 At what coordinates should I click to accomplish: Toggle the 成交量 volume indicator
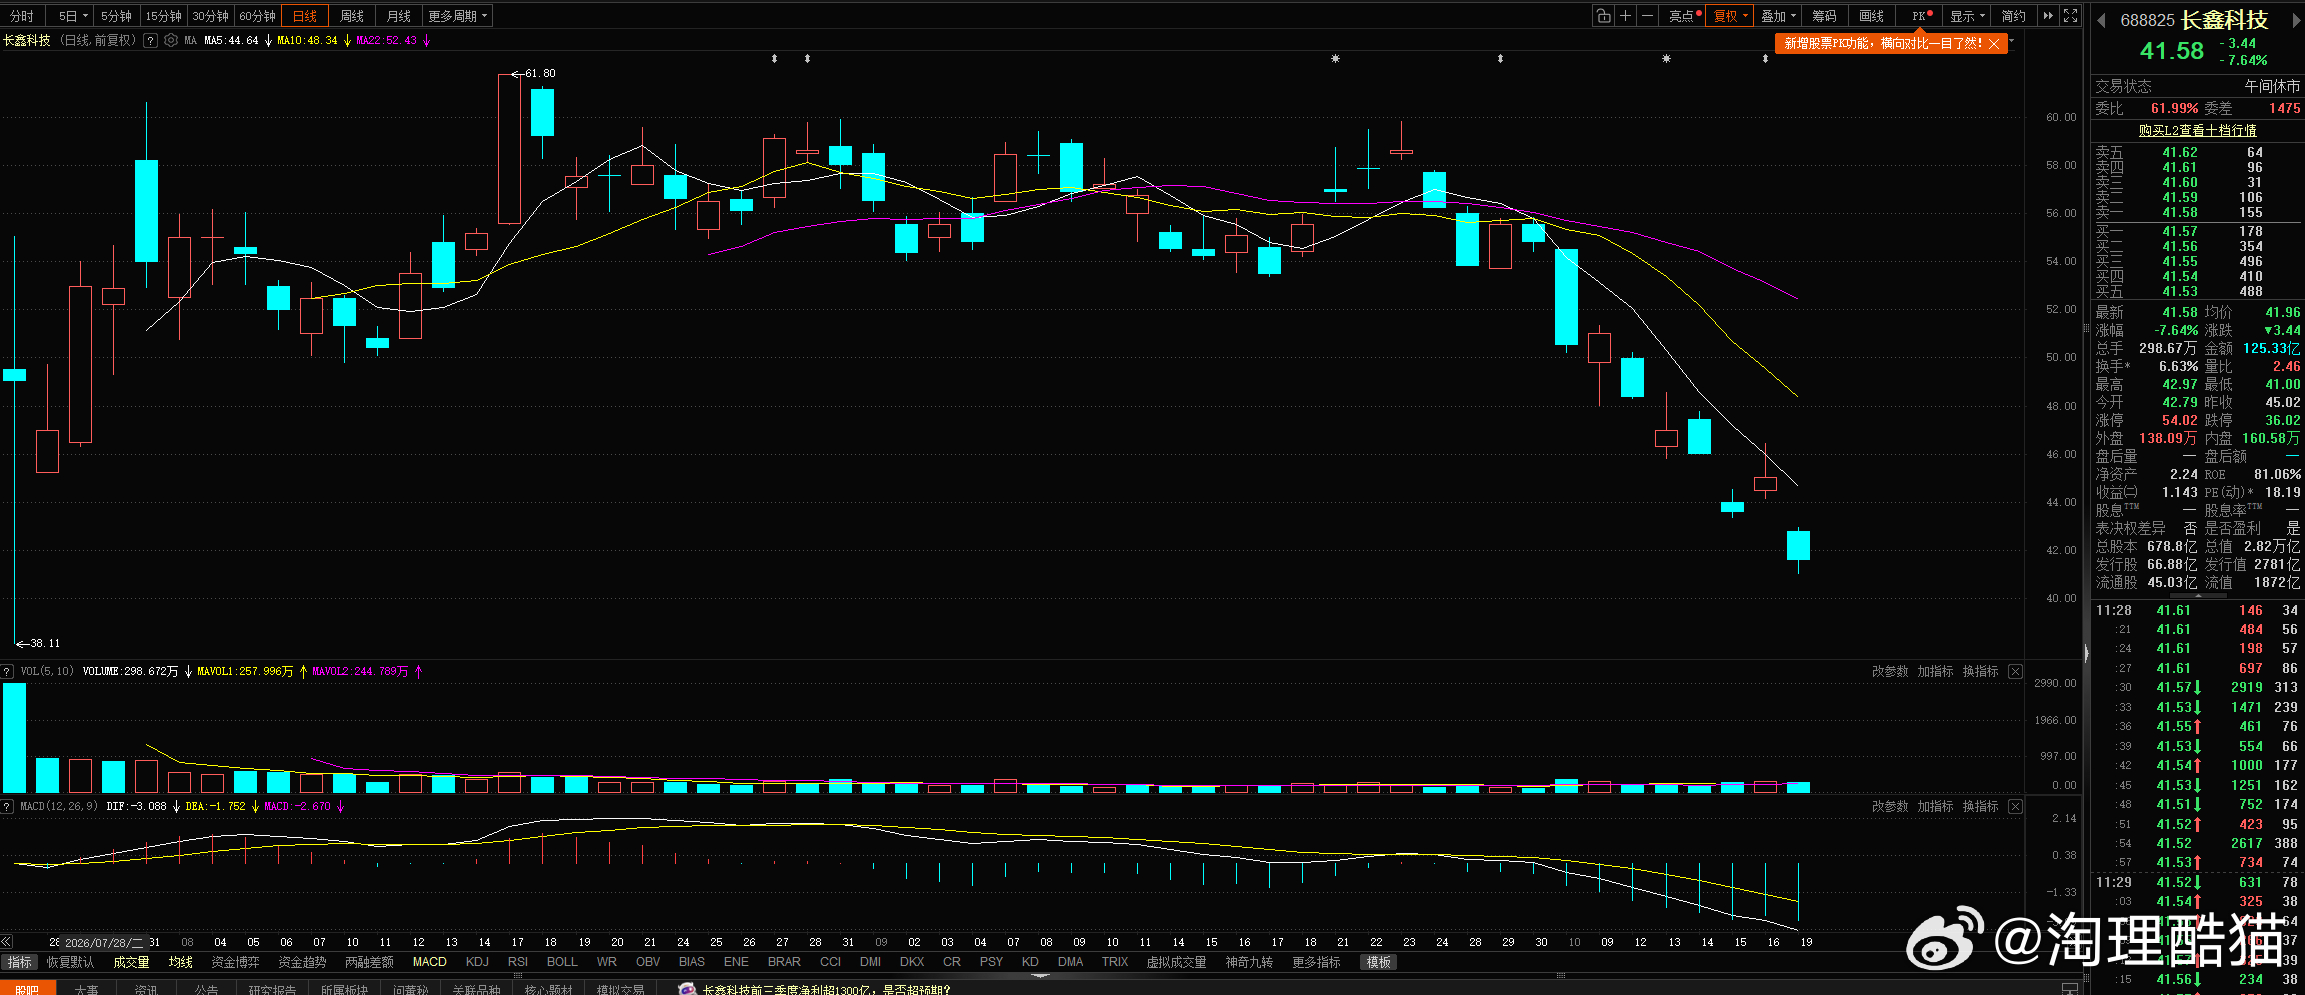[x=131, y=962]
